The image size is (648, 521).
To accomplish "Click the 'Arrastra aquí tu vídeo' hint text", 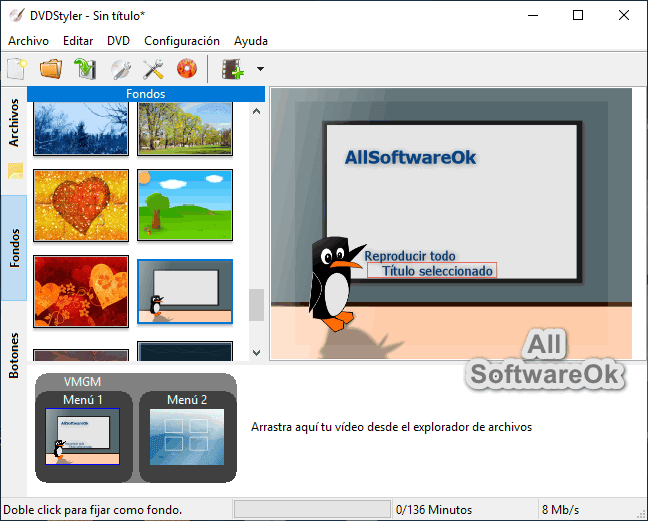I will coord(391,427).
